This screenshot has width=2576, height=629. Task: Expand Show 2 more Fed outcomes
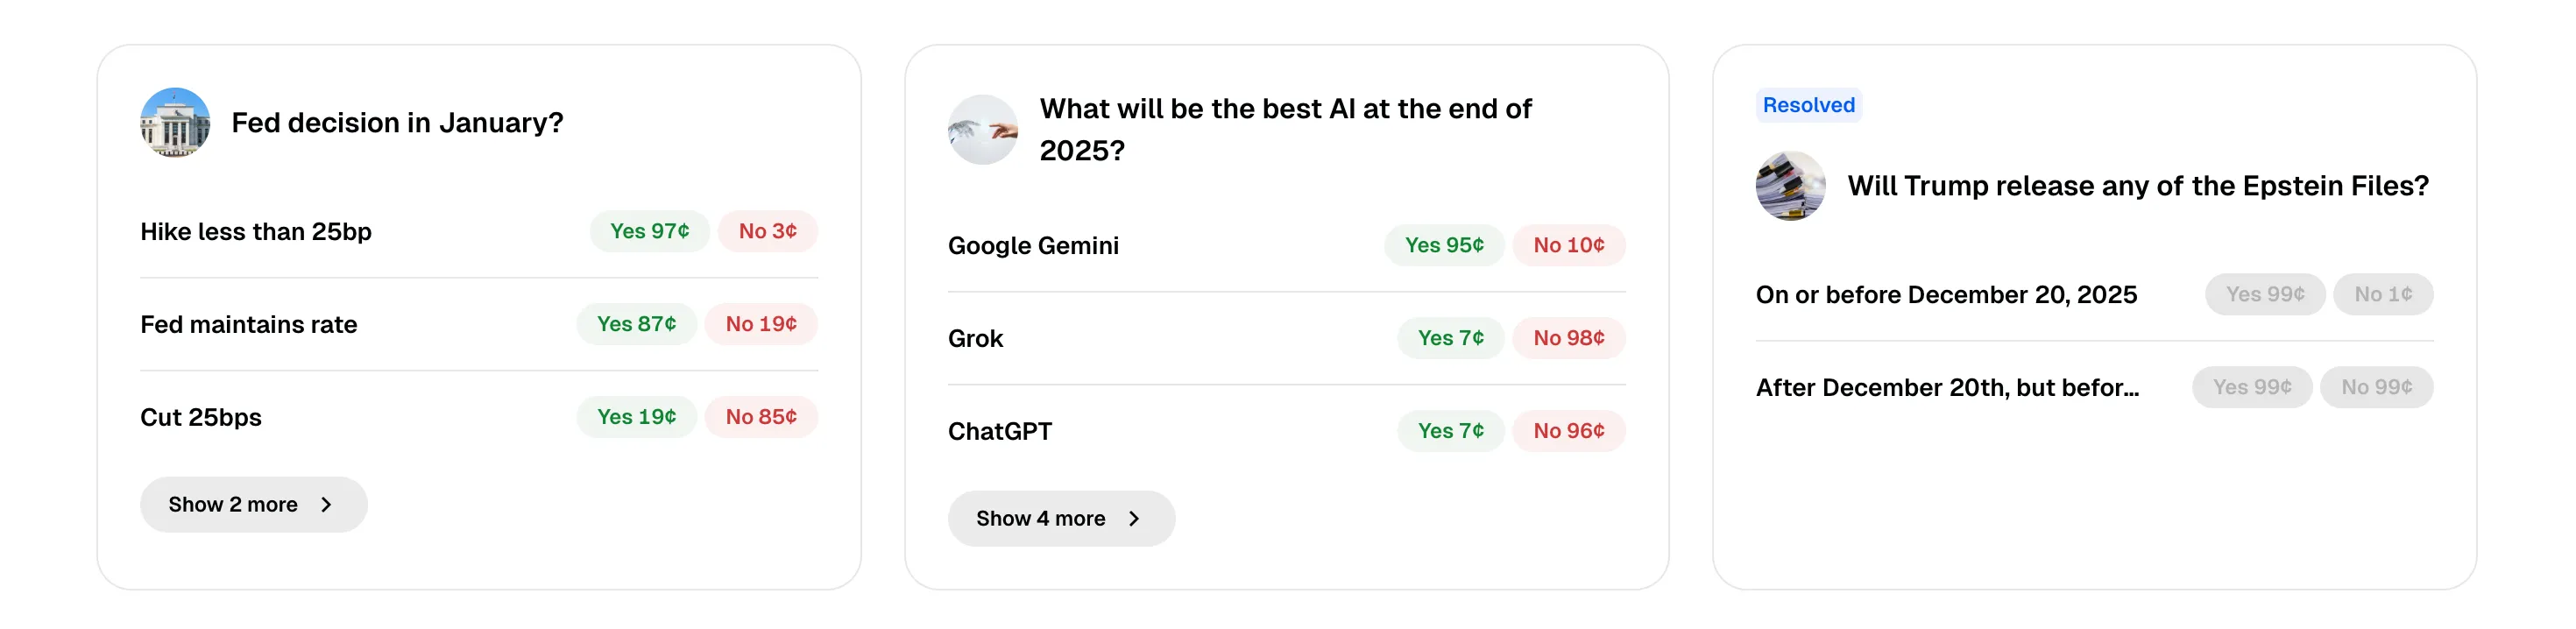[253, 505]
